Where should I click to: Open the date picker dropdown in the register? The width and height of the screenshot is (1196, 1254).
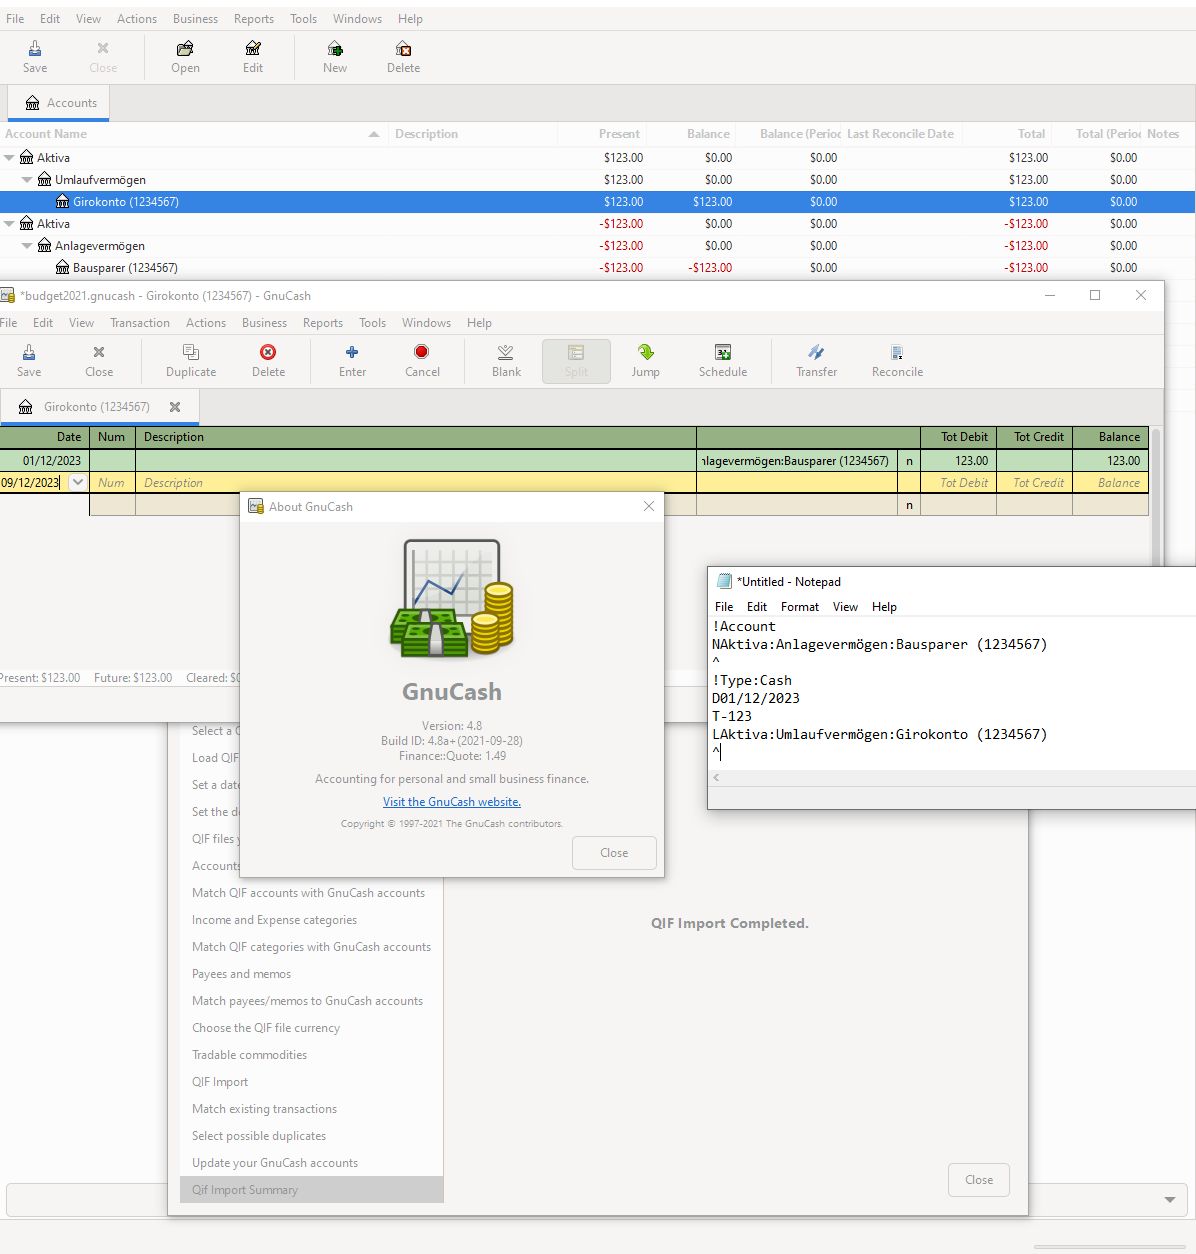[77, 482]
